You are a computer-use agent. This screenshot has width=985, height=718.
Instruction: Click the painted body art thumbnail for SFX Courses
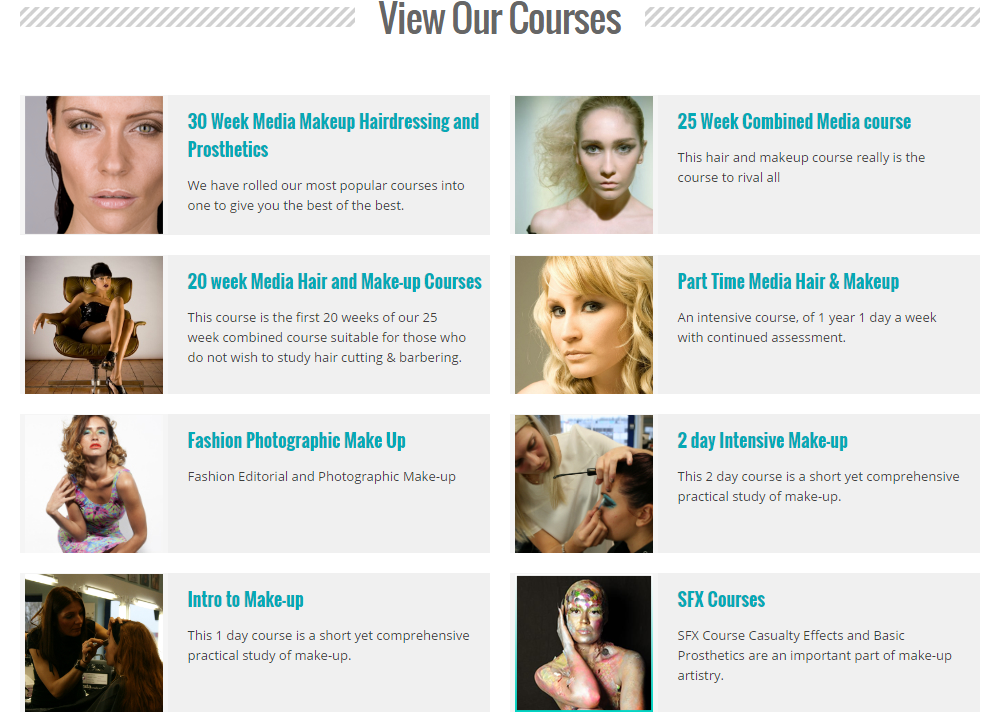pyautogui.click(x=584, y=643)
